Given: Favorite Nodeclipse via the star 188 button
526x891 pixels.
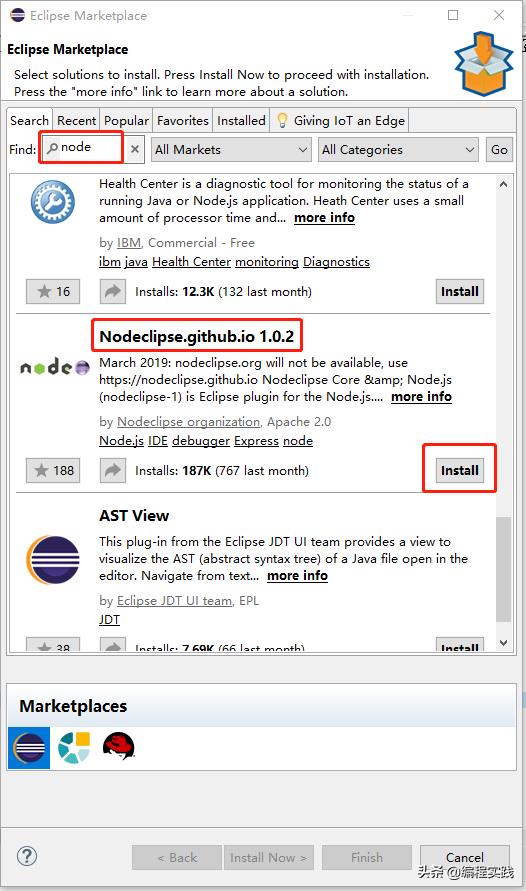Looking at the screenshot, I should click(x=53, y=471).
